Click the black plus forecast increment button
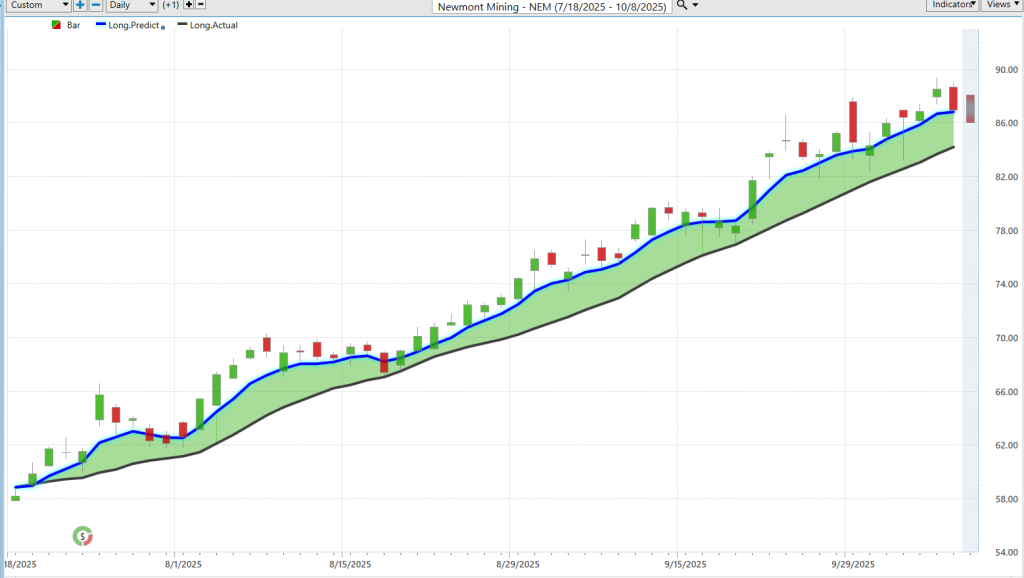 [x=188, y=5]
